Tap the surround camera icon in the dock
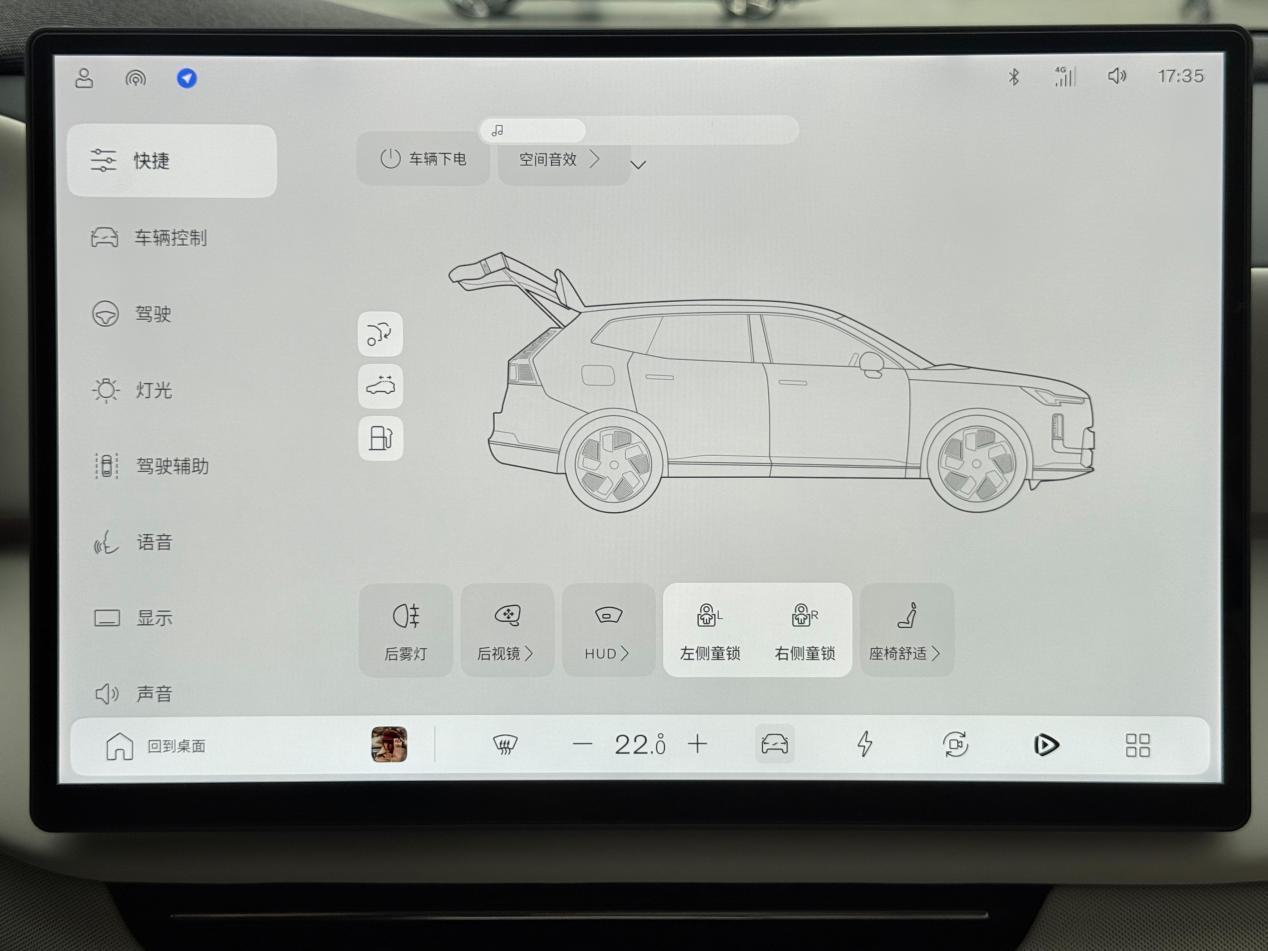The image size is (1268, 951). (956, 744)
